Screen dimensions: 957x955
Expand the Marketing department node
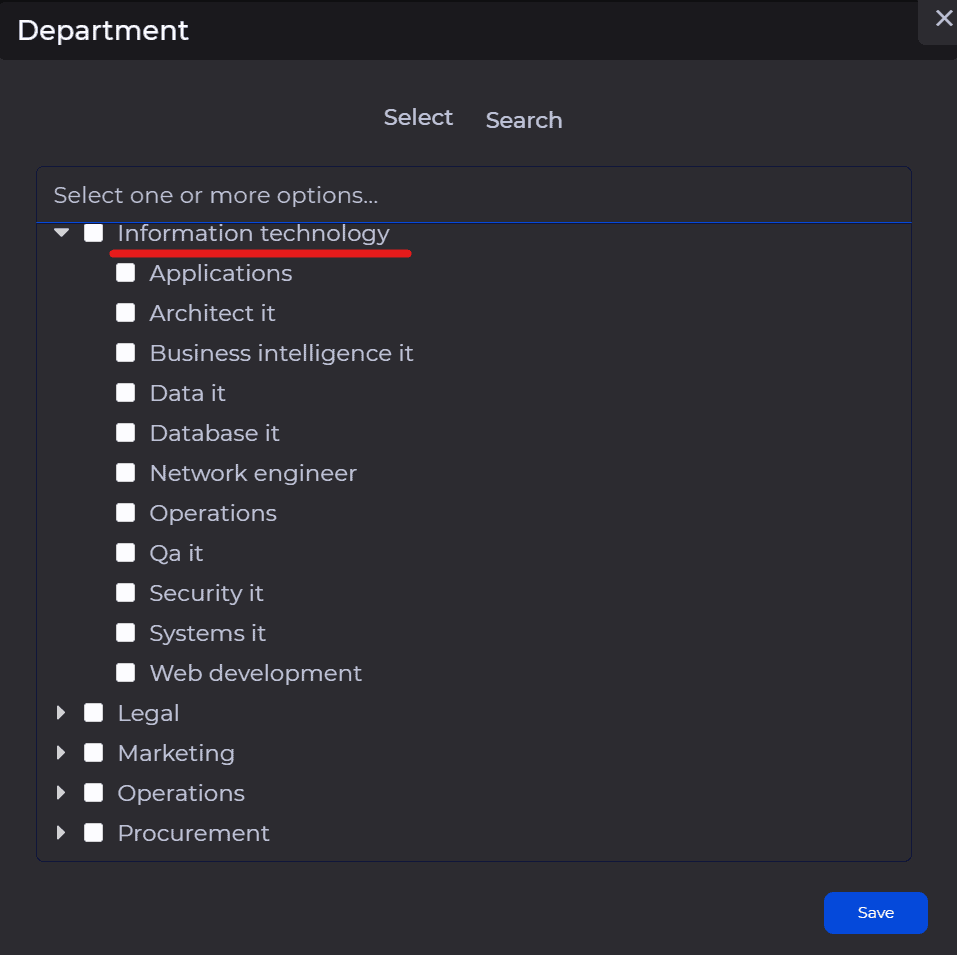pyautogui.click(x=62, y=753)
